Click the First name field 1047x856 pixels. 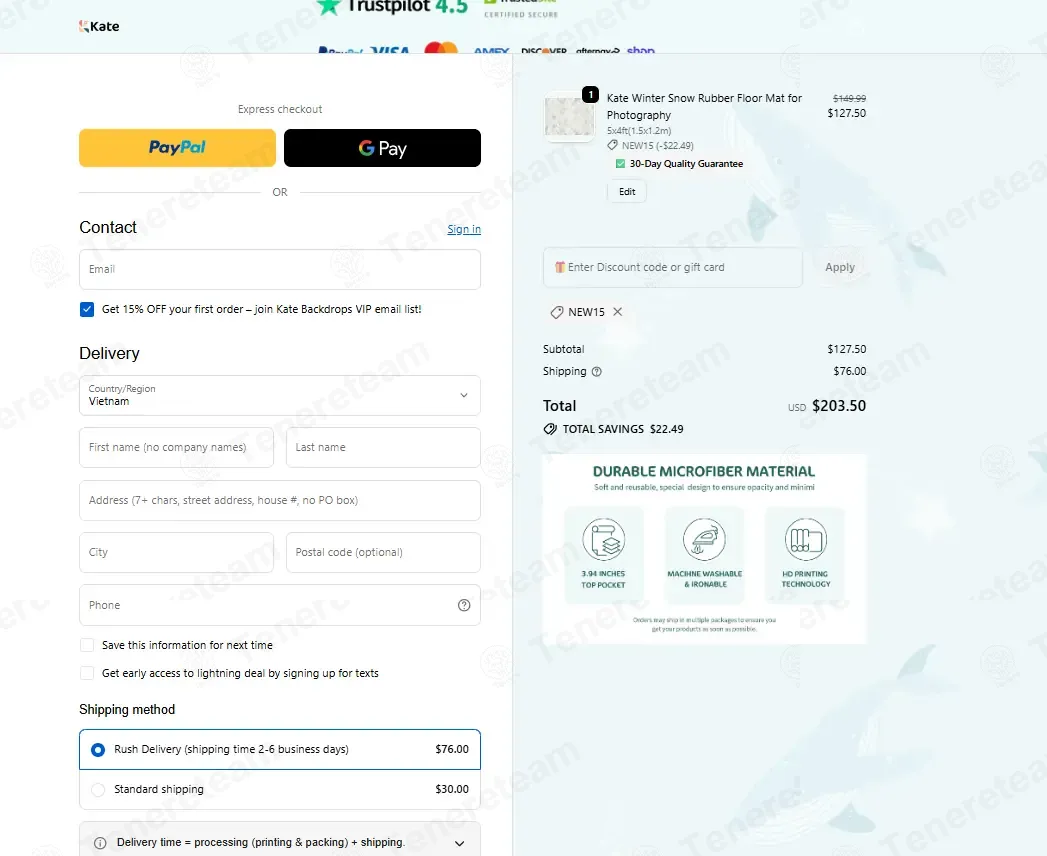[x=176, y=447]
